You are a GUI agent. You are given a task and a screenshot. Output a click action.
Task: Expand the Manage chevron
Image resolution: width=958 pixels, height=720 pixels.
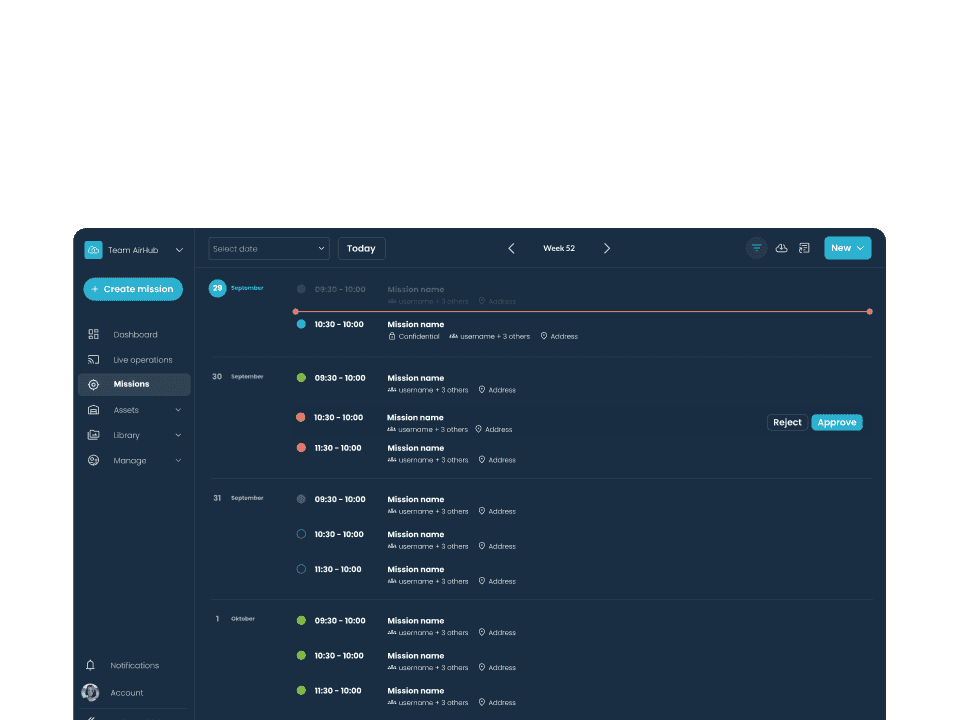[x=178, y=461]
